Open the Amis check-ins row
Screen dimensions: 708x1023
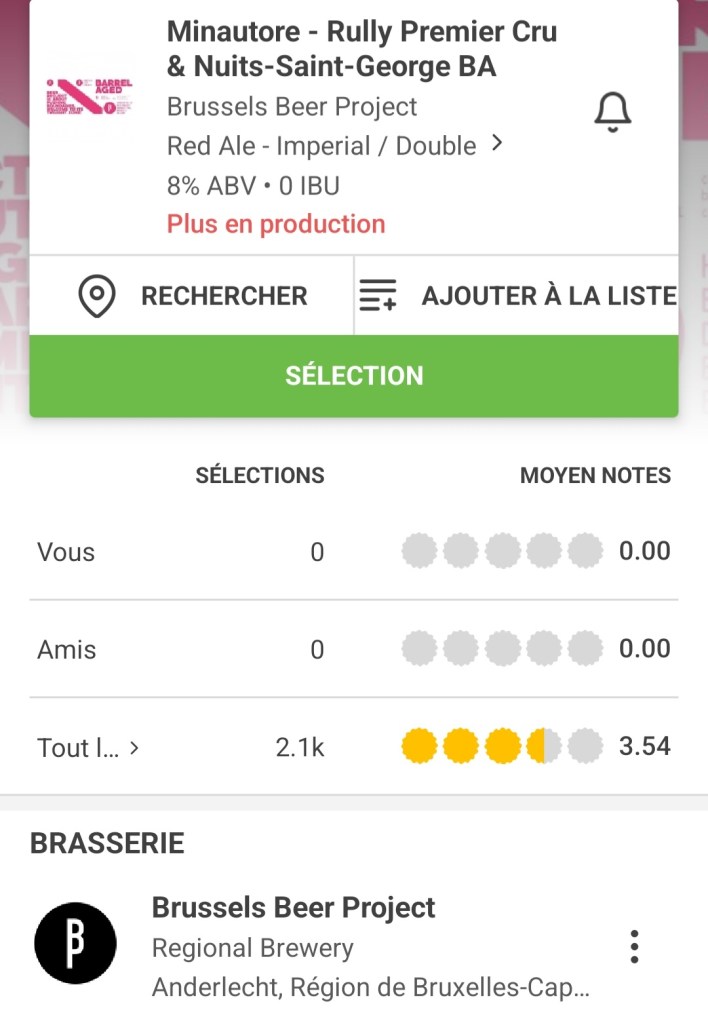pyautogui.click(x=67, y=650)
